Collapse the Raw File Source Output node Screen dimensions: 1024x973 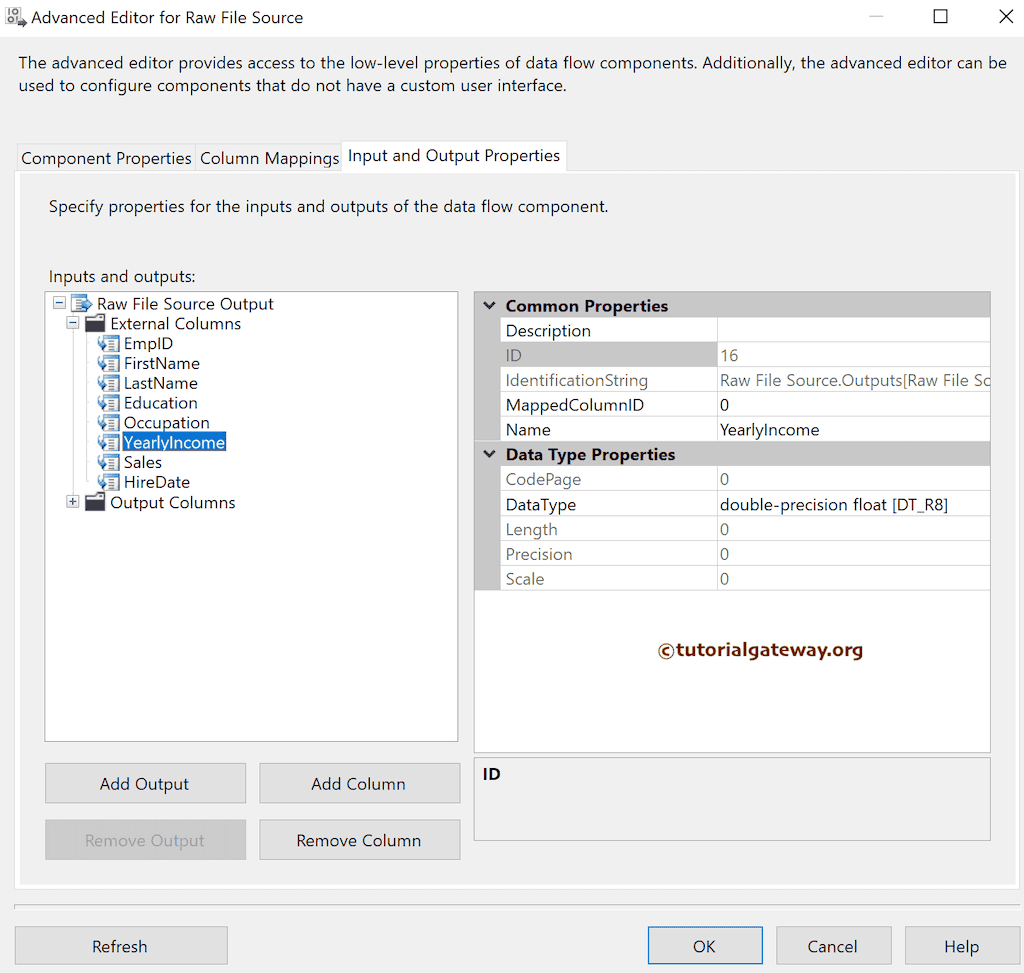pos(58,303)
